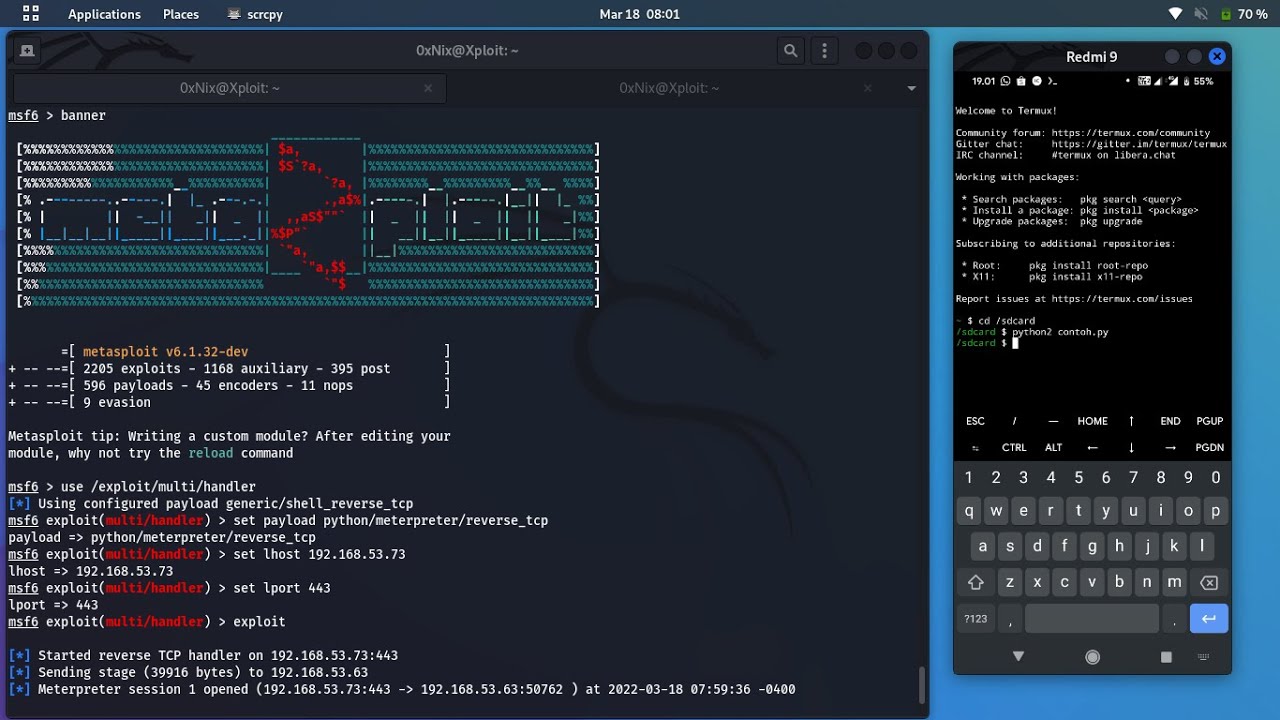
Task: Tap the Android back triangle button
Action: (1018, 656)
